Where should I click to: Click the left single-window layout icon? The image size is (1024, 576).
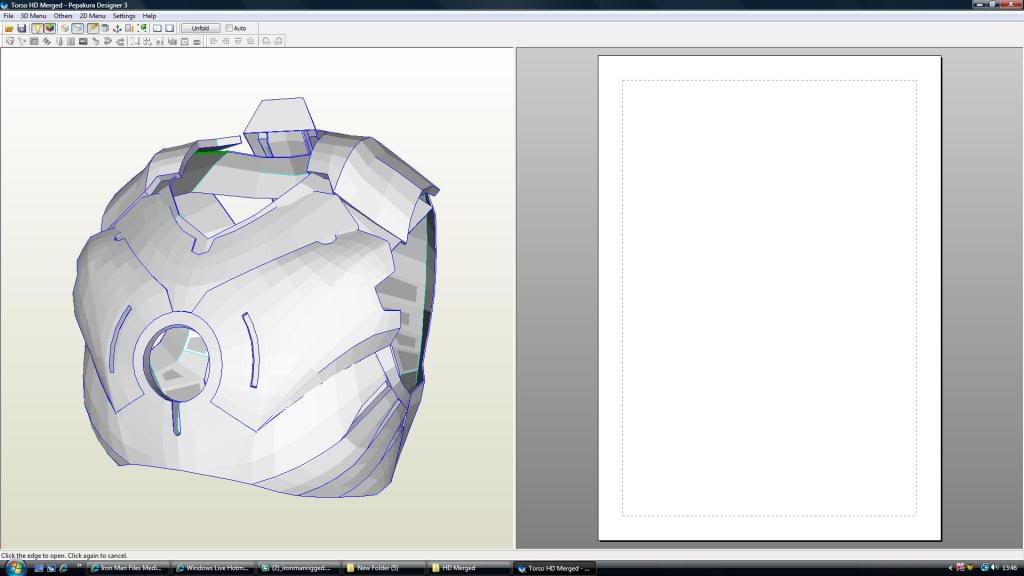[x=157, y=28]
